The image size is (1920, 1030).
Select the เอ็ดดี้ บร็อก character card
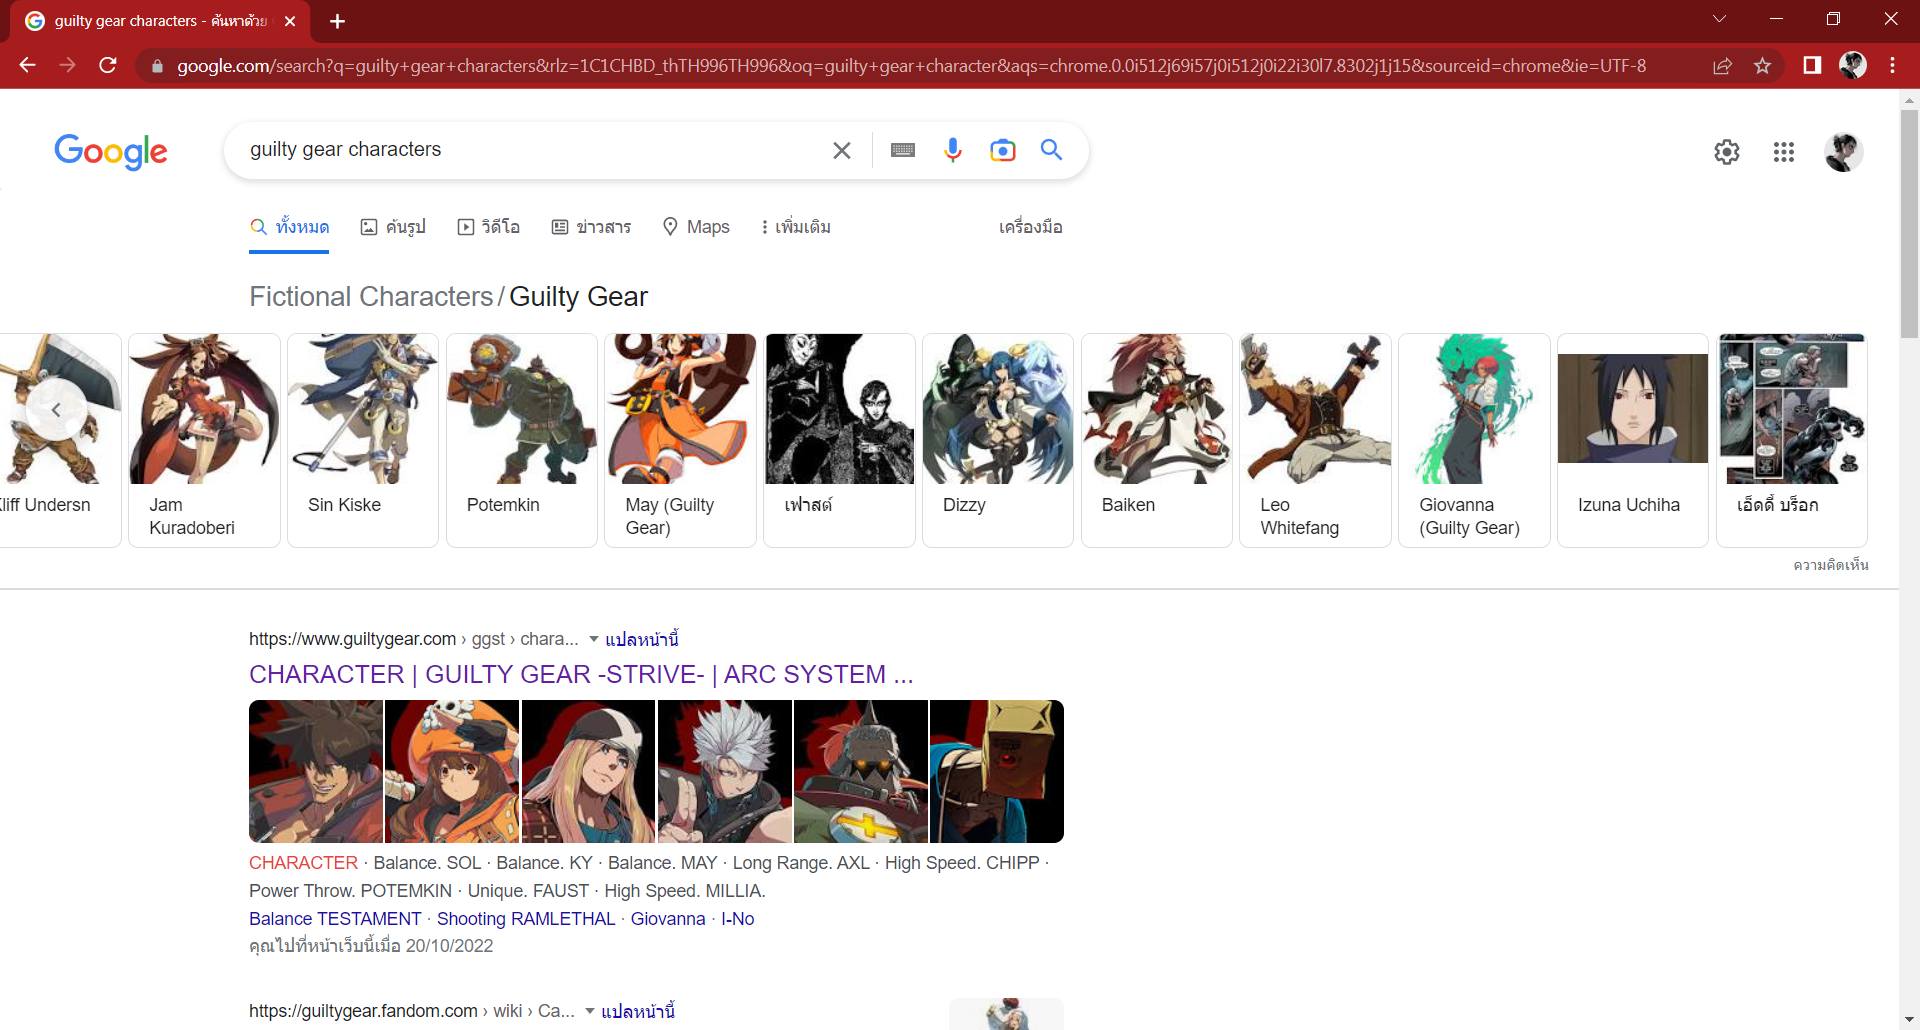click(1792, 440)
